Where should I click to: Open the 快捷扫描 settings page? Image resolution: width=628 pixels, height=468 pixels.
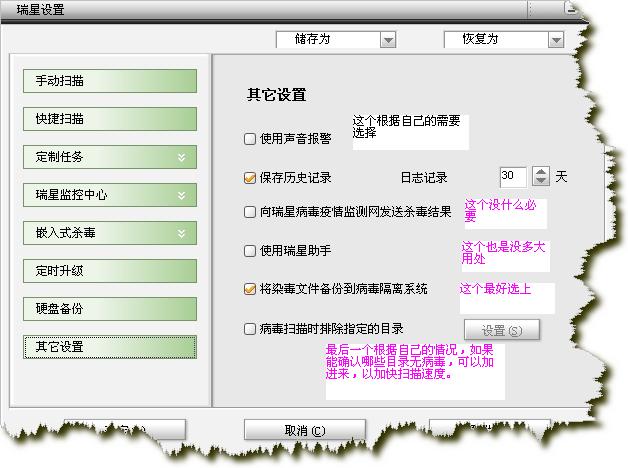tap(110, 119)
